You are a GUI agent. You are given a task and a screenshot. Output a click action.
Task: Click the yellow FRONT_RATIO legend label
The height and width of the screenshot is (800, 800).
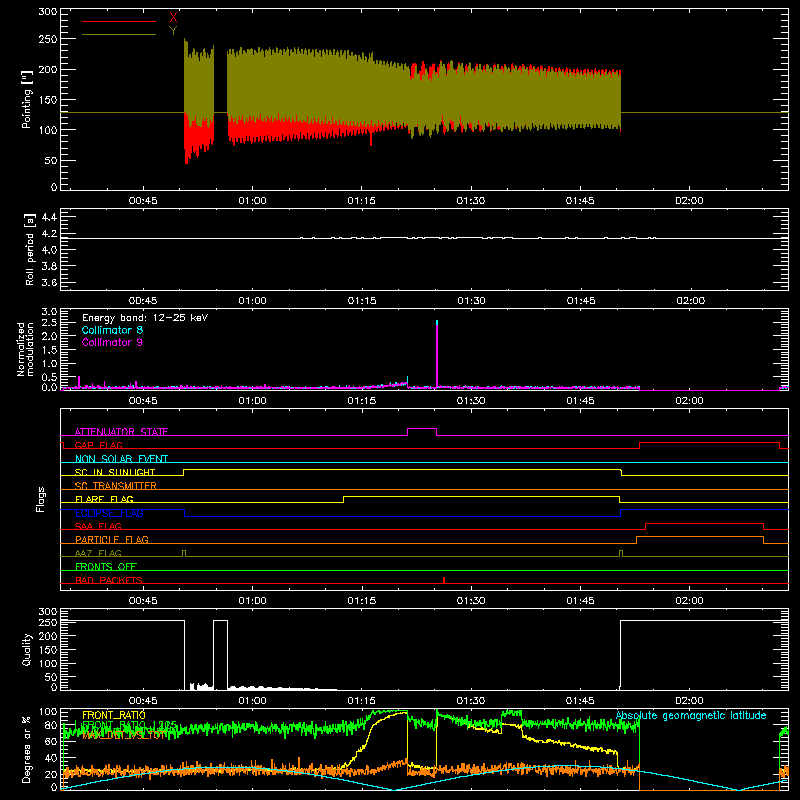(114, 715)
